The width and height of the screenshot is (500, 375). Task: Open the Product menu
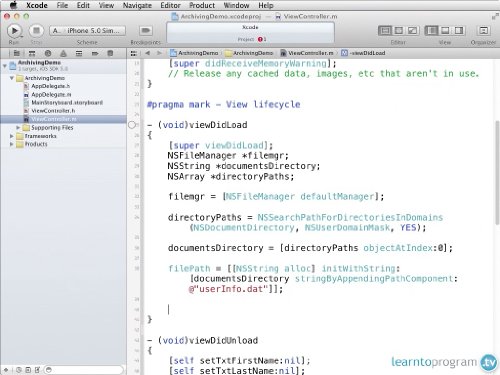[x=202, y=5]
